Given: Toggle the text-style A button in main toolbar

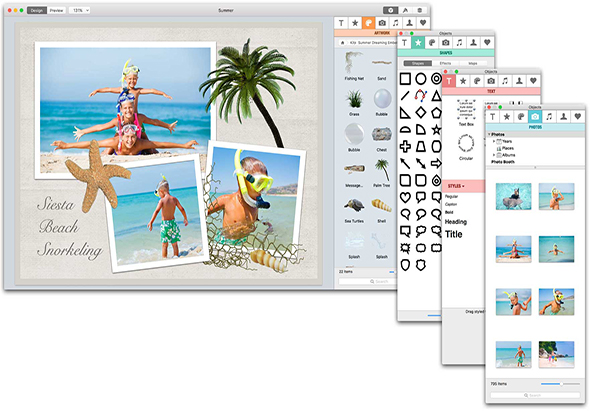Looking at the screenshot, I should pyautogui.click(x=406, y=11).
